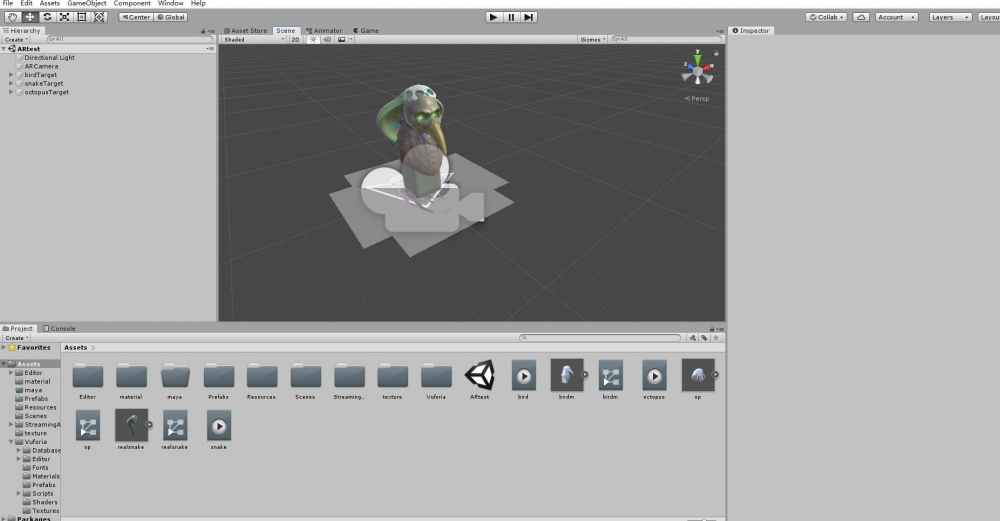
Task: Click the Step frame button
Action: (x=529, y=17)
